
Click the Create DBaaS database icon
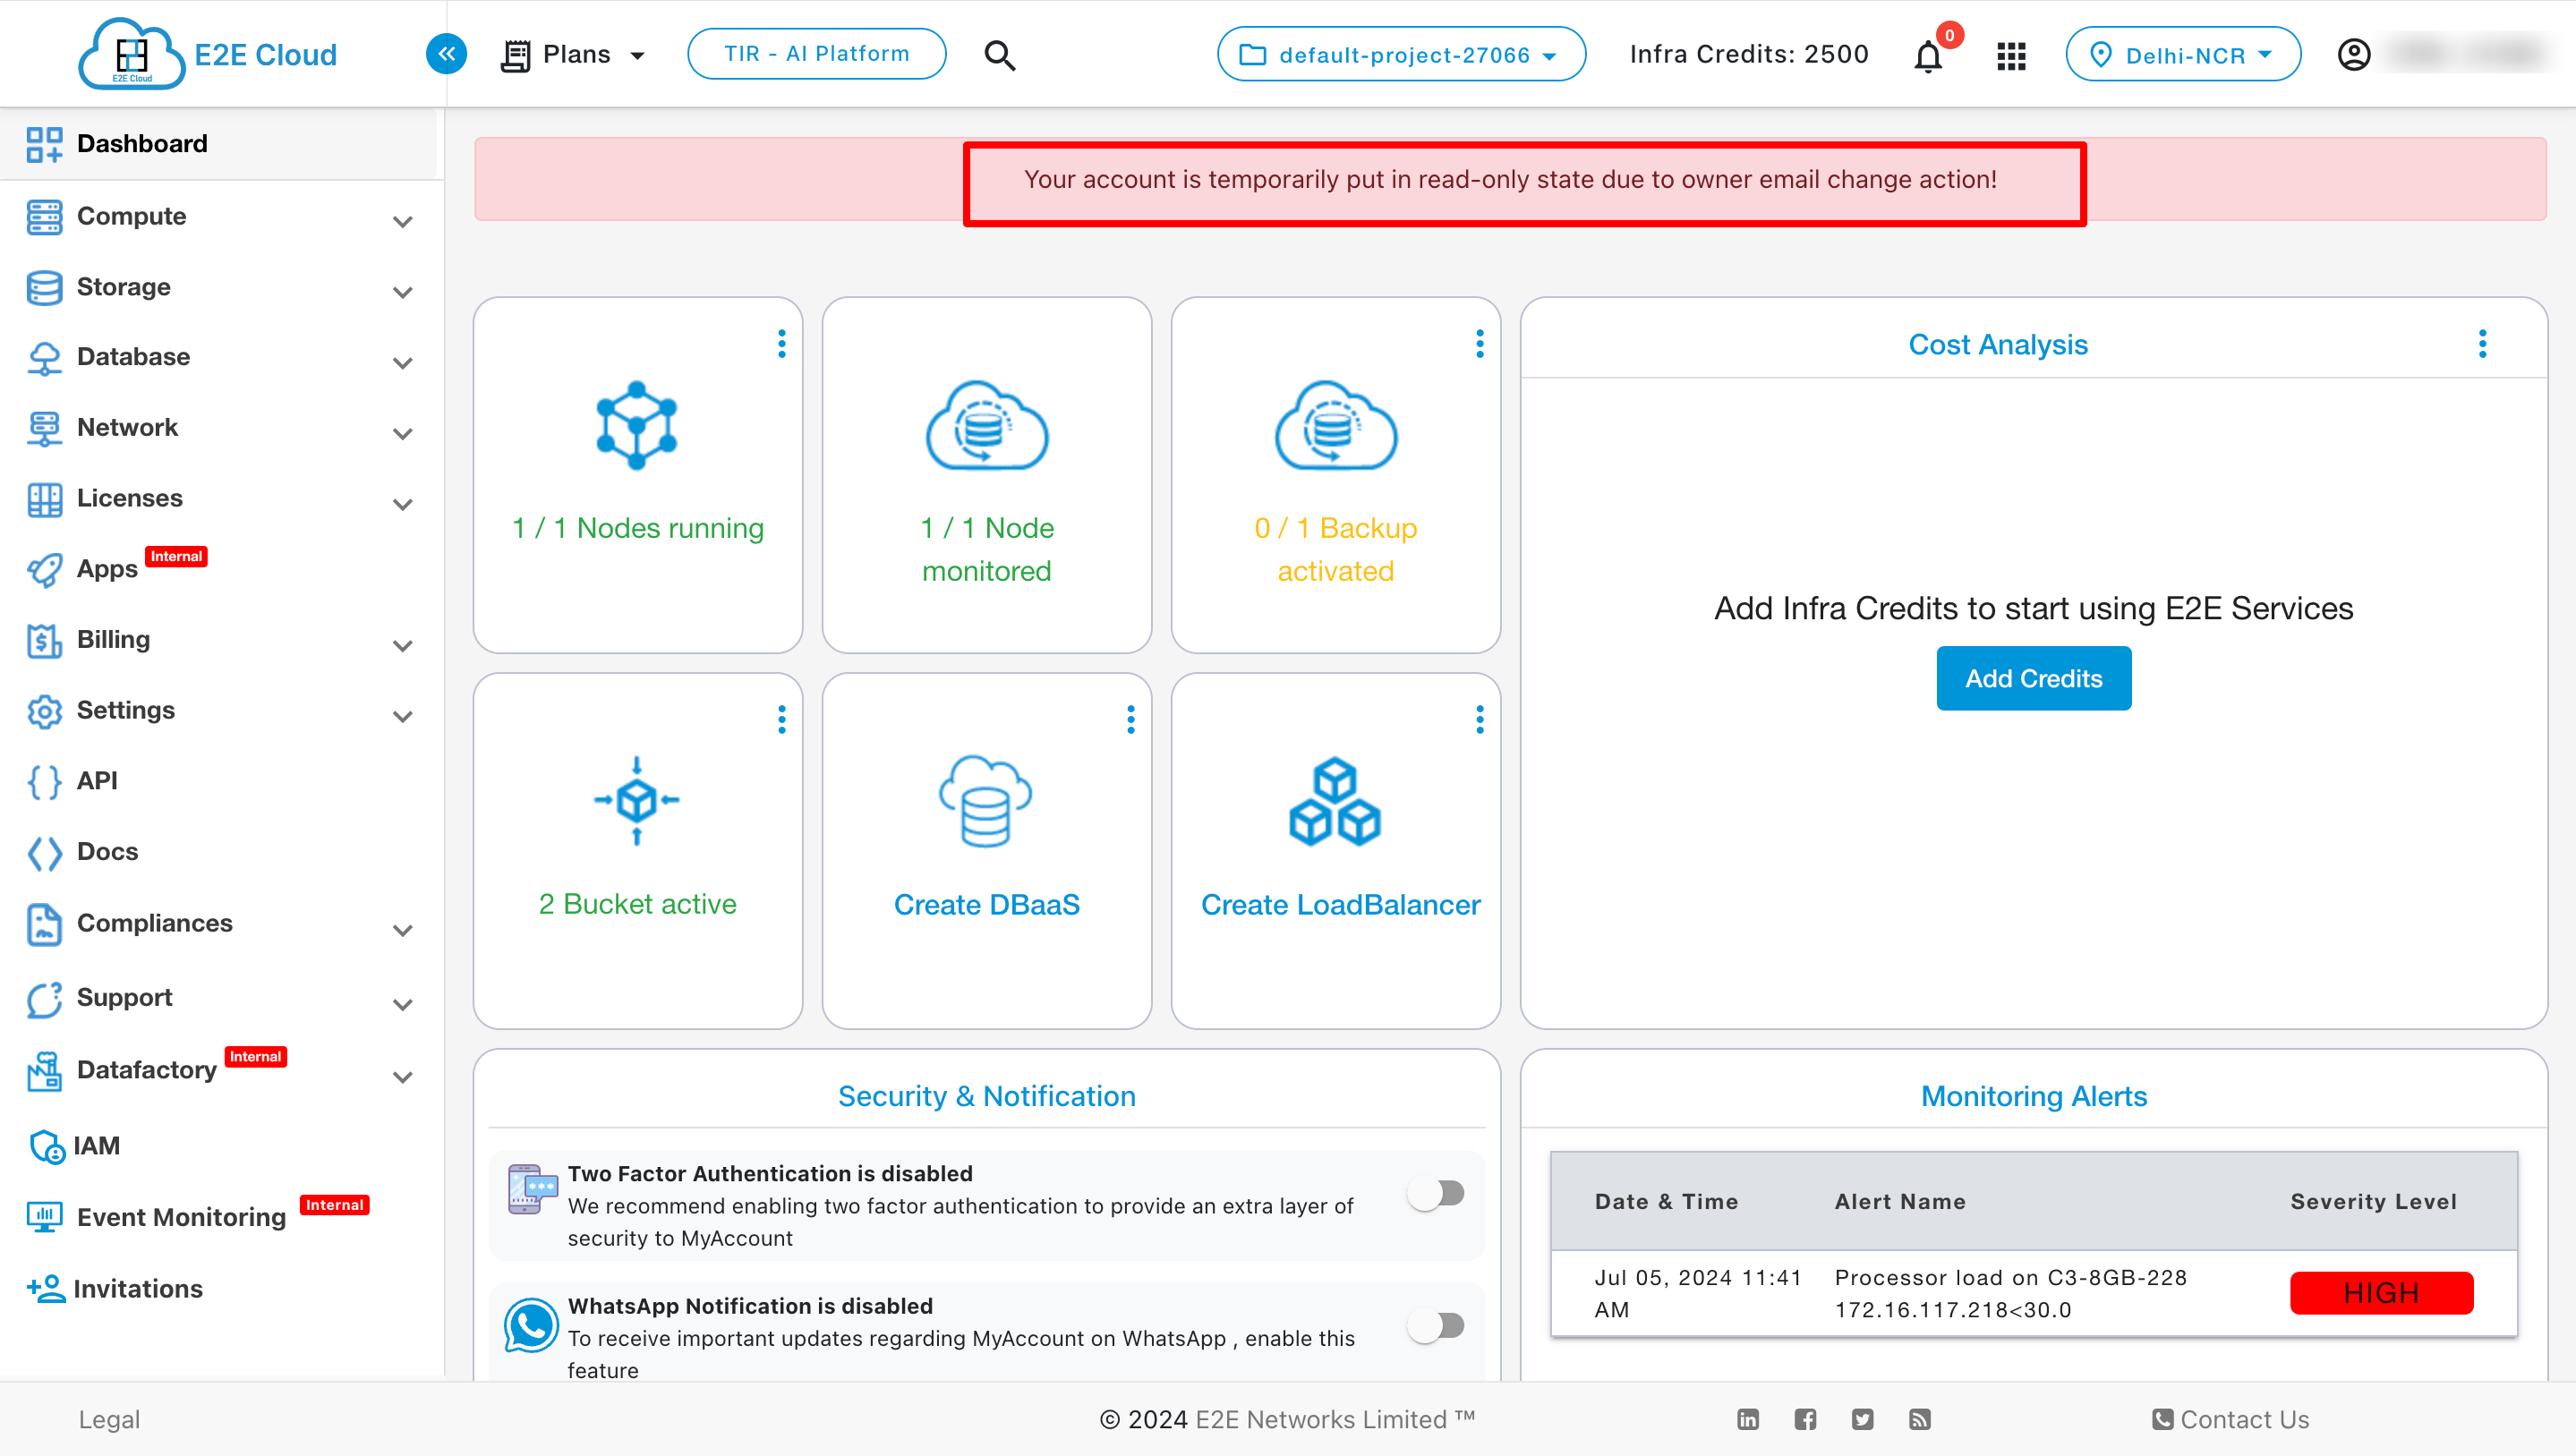(x=986, y=800)
